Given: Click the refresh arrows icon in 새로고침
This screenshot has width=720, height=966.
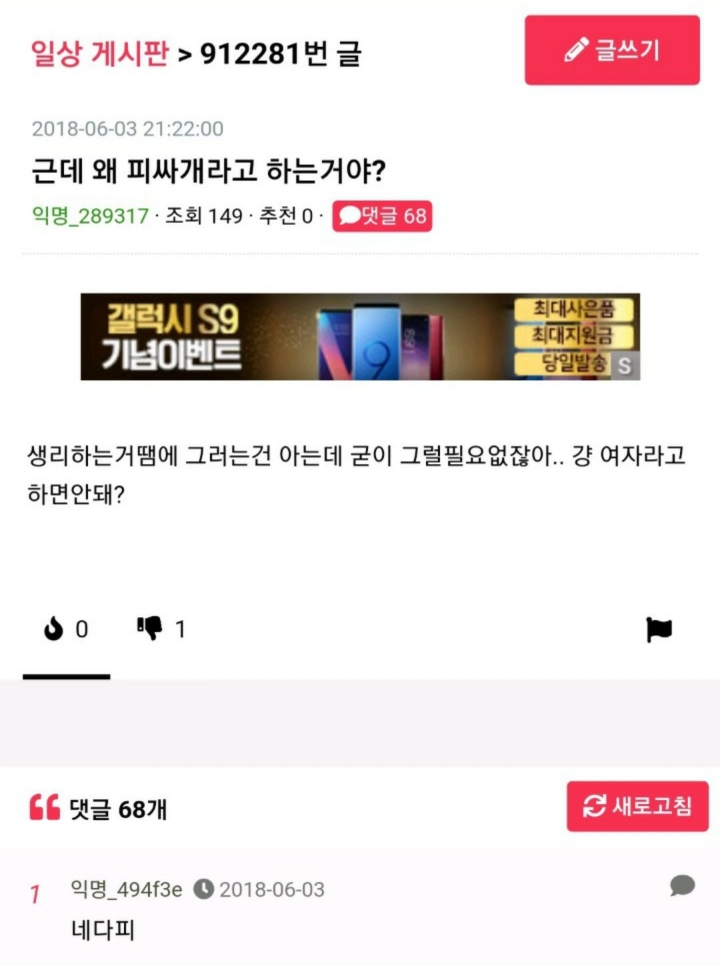Looking at the screenshot, I should point(594,806).
